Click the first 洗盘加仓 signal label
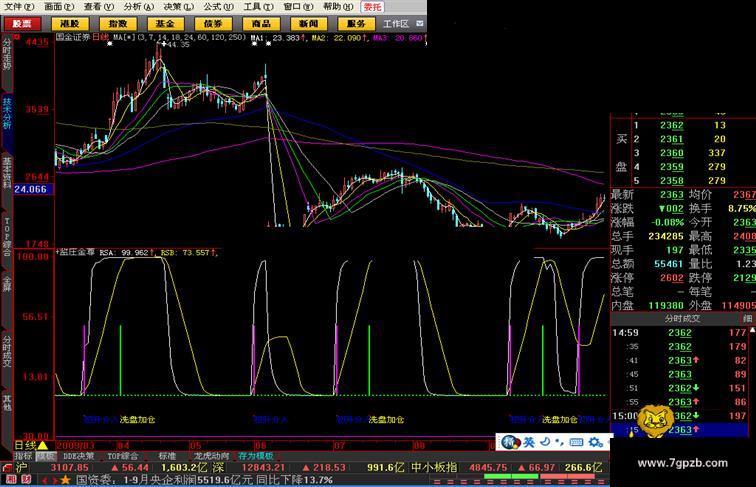This screenshot has width=756, height=487. [x=137, y=419]
